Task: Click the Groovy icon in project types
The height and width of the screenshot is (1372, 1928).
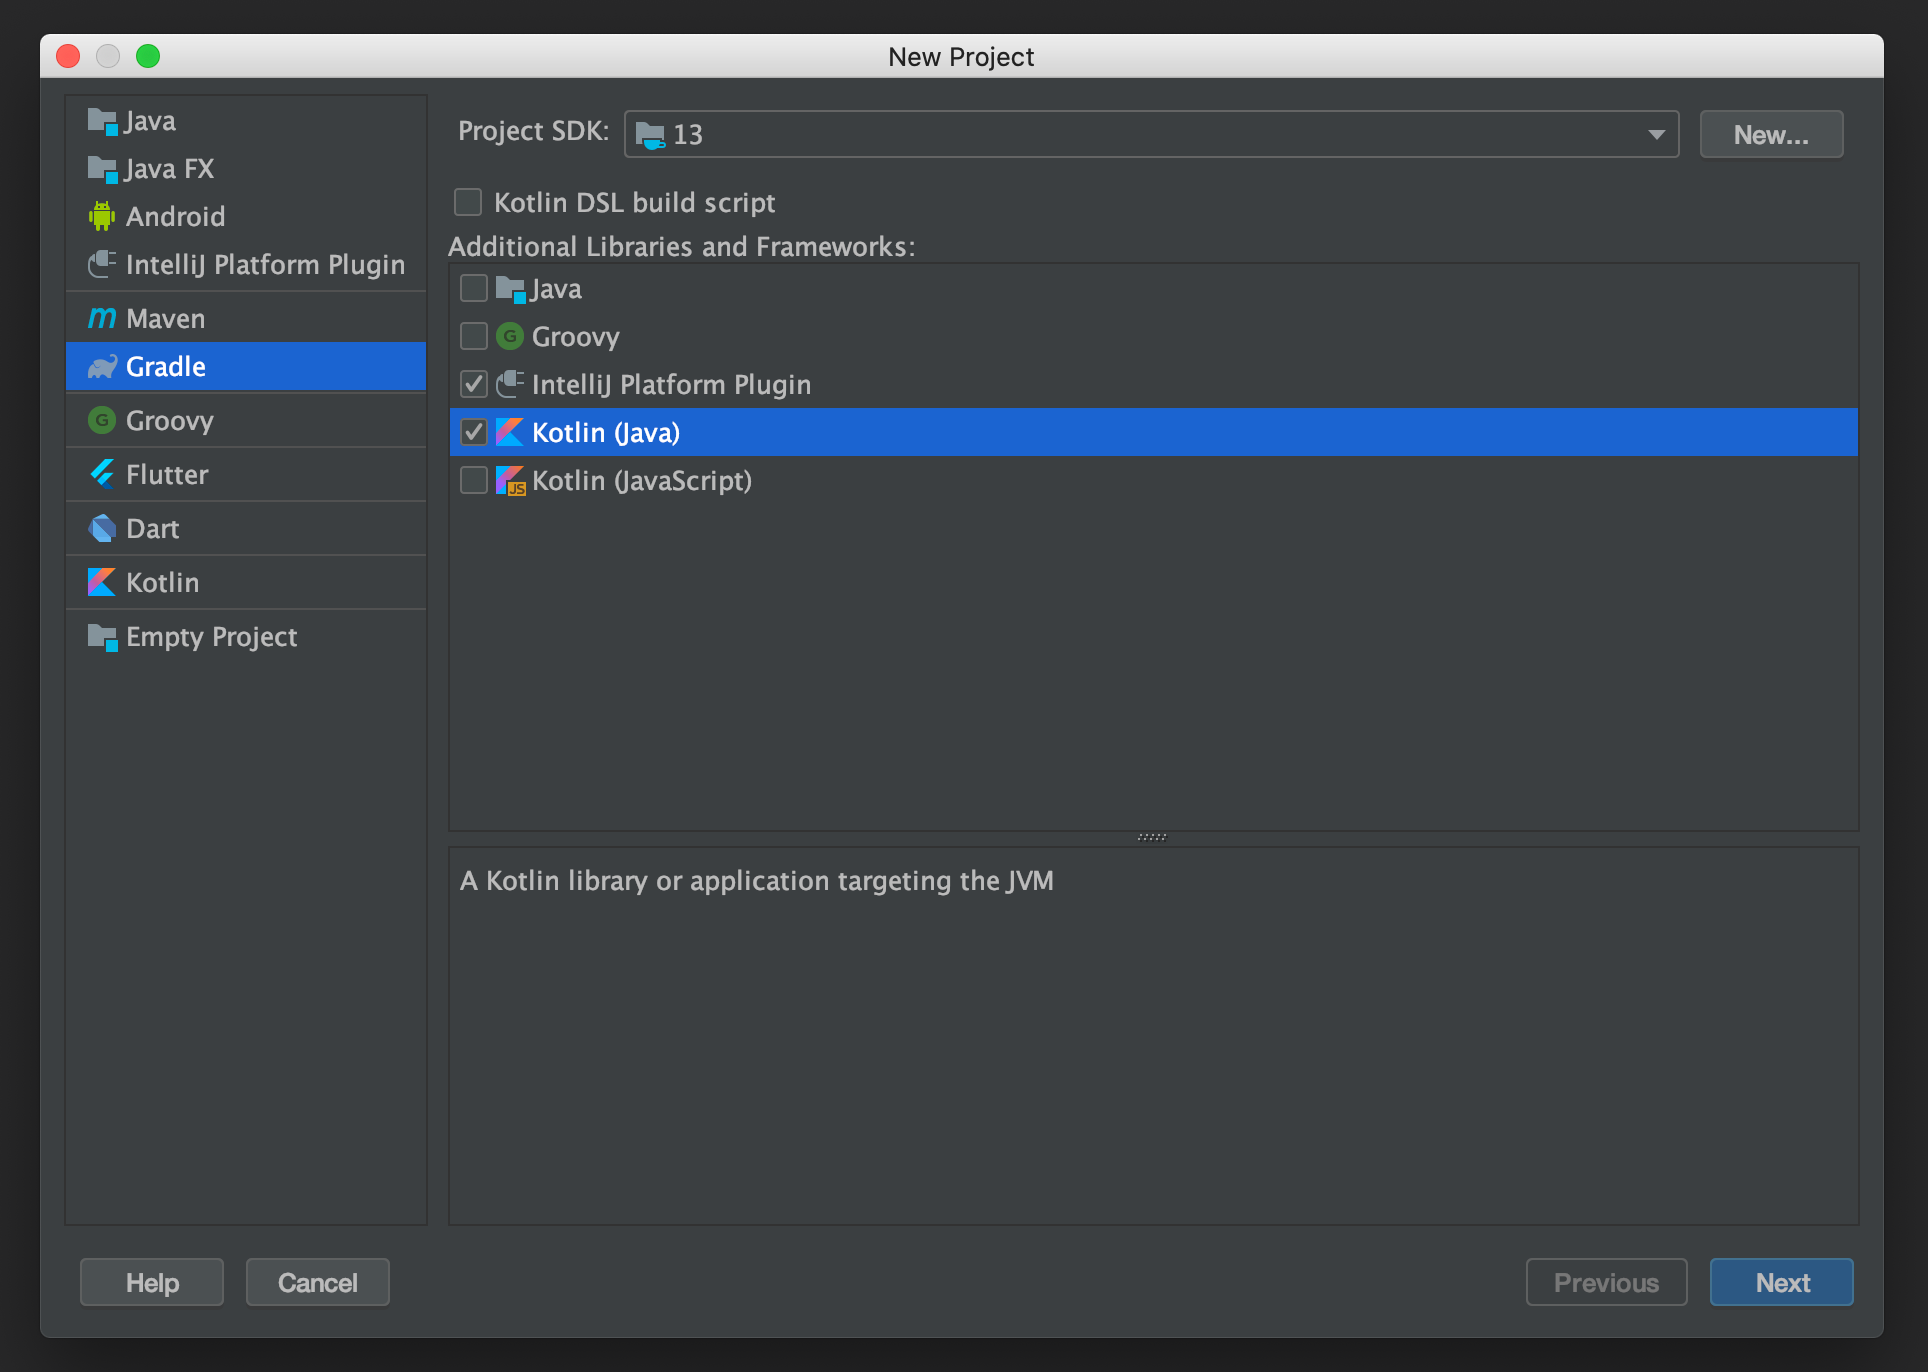Action: click(x=102, y=420)
